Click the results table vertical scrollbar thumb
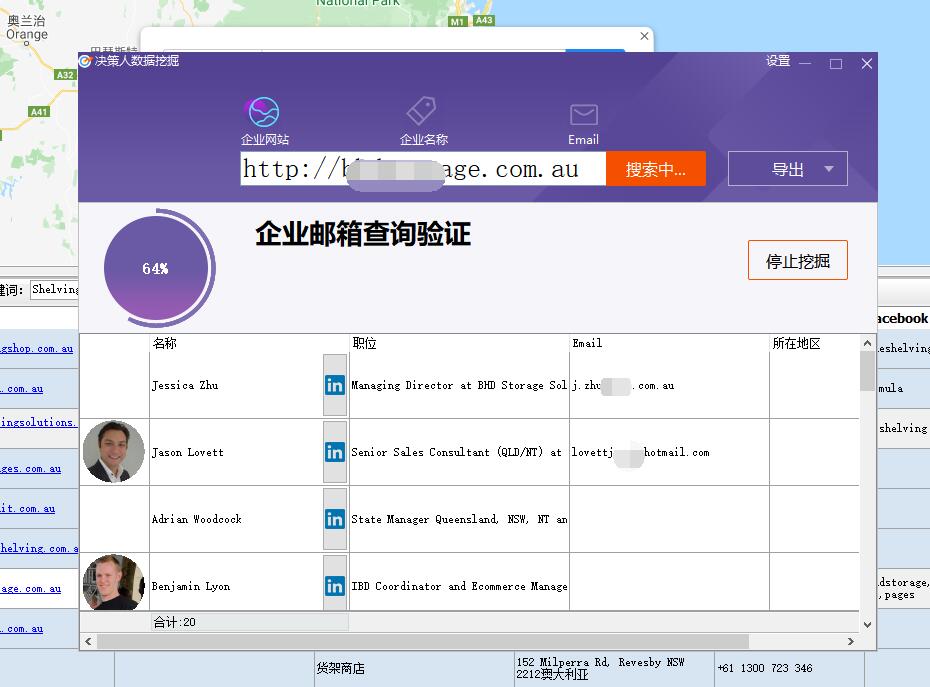The height and width of the screenshot is (687, 930). [867, 371]
